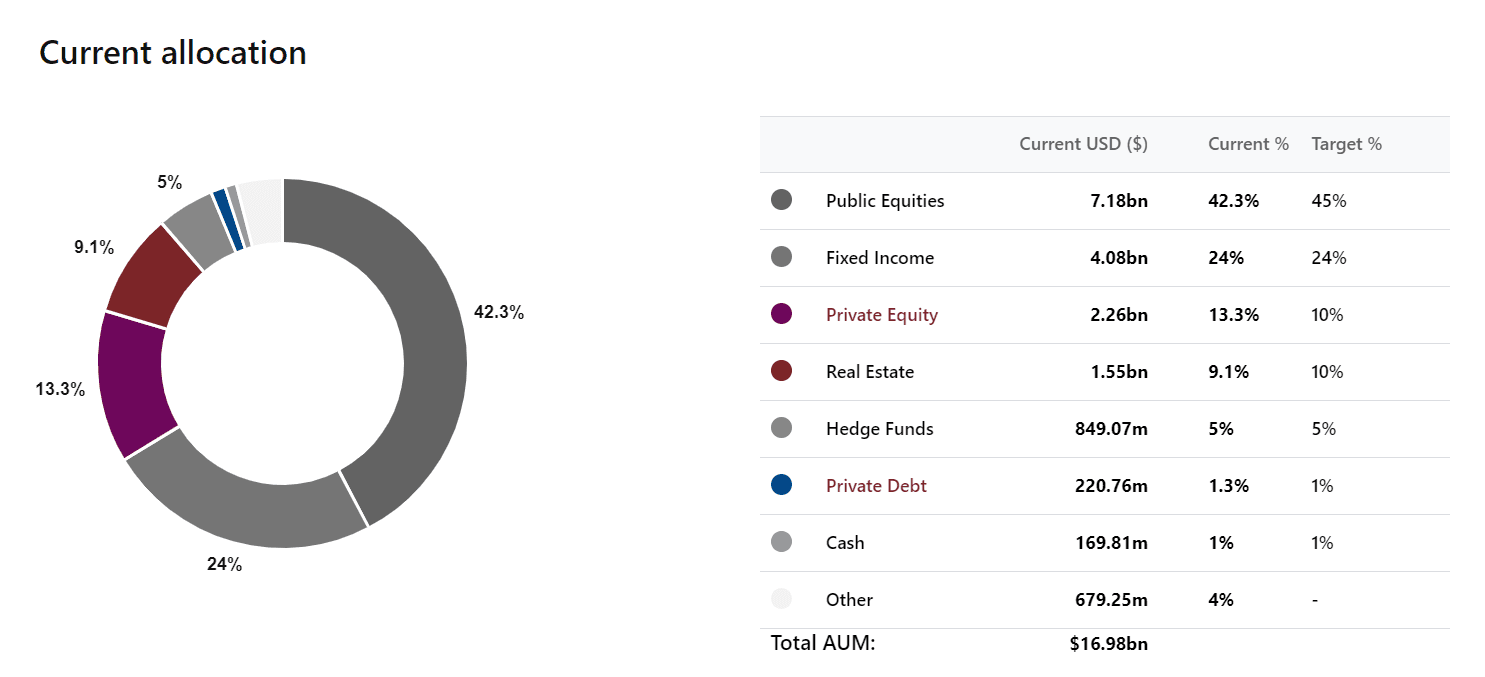
Task: Click the Current USD ($) column header
Action: coord(1083,144)
